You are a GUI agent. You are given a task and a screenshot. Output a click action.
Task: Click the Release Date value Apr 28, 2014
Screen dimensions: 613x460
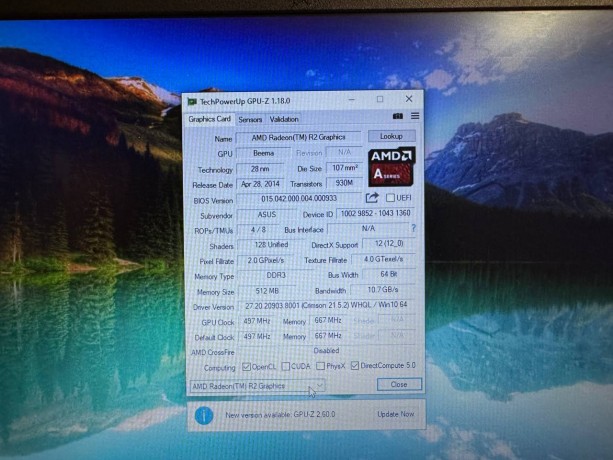pyautogui.click(x=260, y=184)
